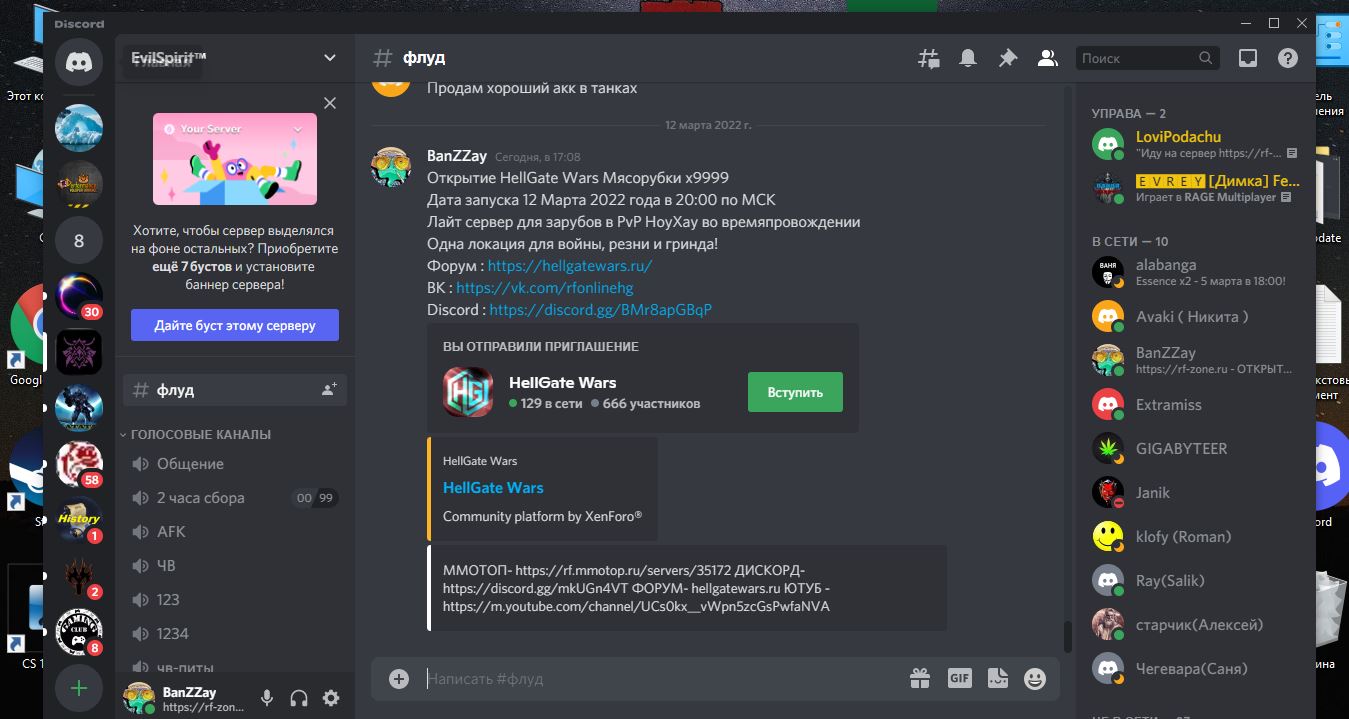Invite people icon next to флуд channel
1349x719 pixels.
329,390
